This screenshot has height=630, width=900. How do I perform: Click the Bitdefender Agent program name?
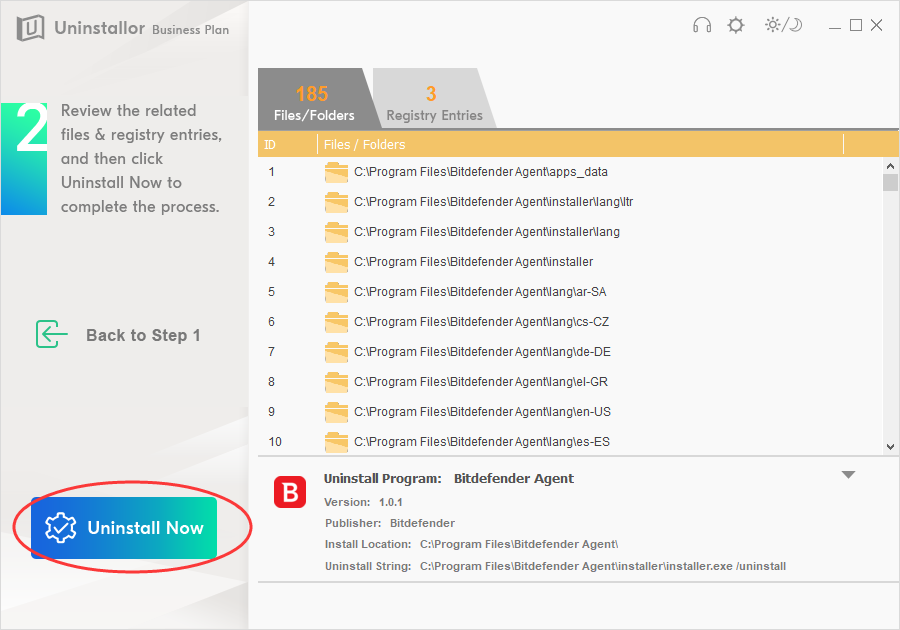[x=514, y=479]
